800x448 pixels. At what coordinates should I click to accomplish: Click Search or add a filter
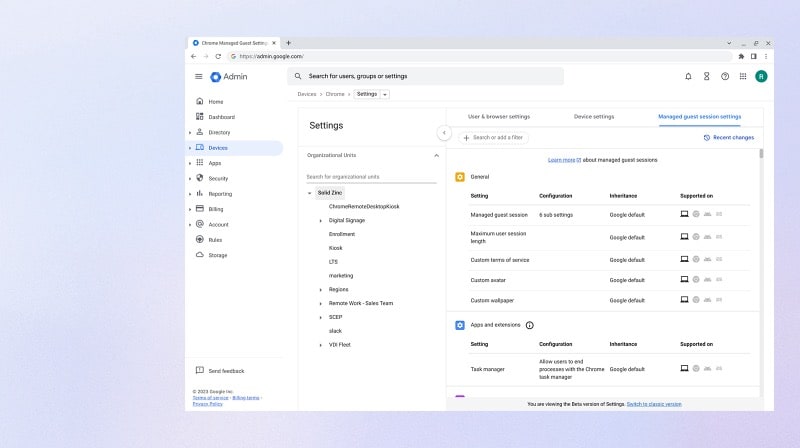pyautogui.click(x=493, y=138)
